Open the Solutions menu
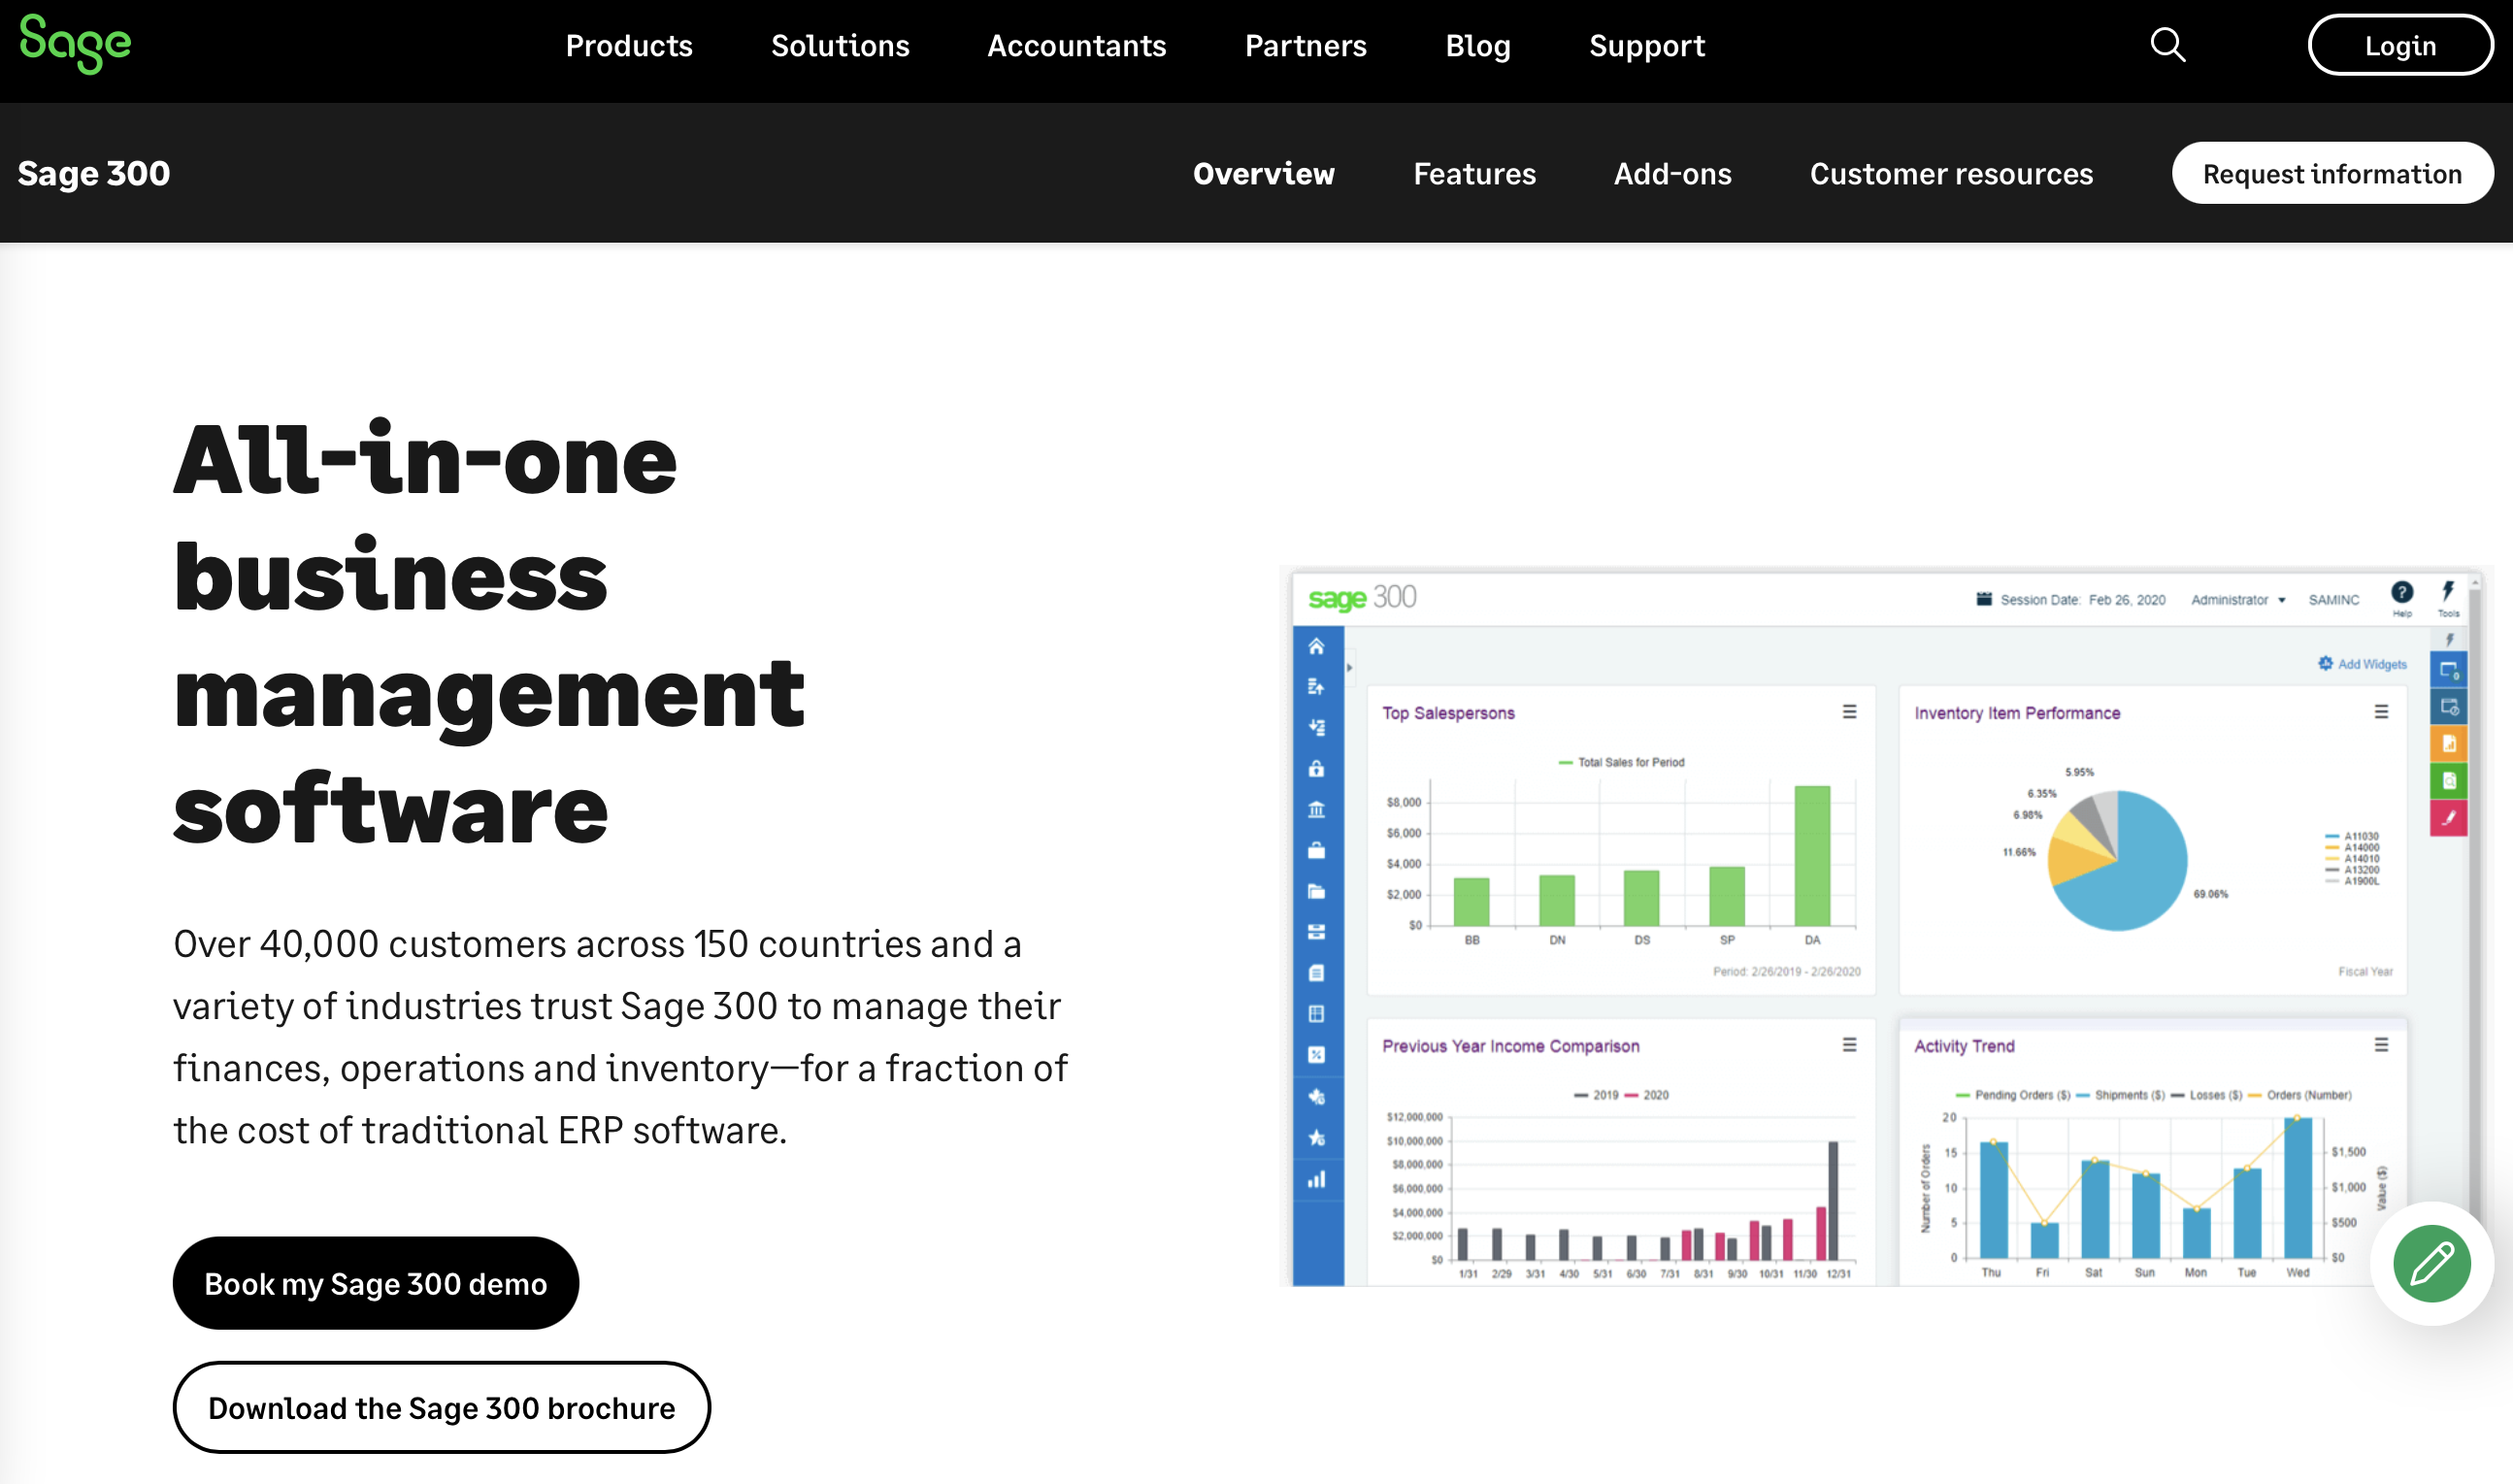Screen dimensions: 2513x1484 (x=840, y=46)
